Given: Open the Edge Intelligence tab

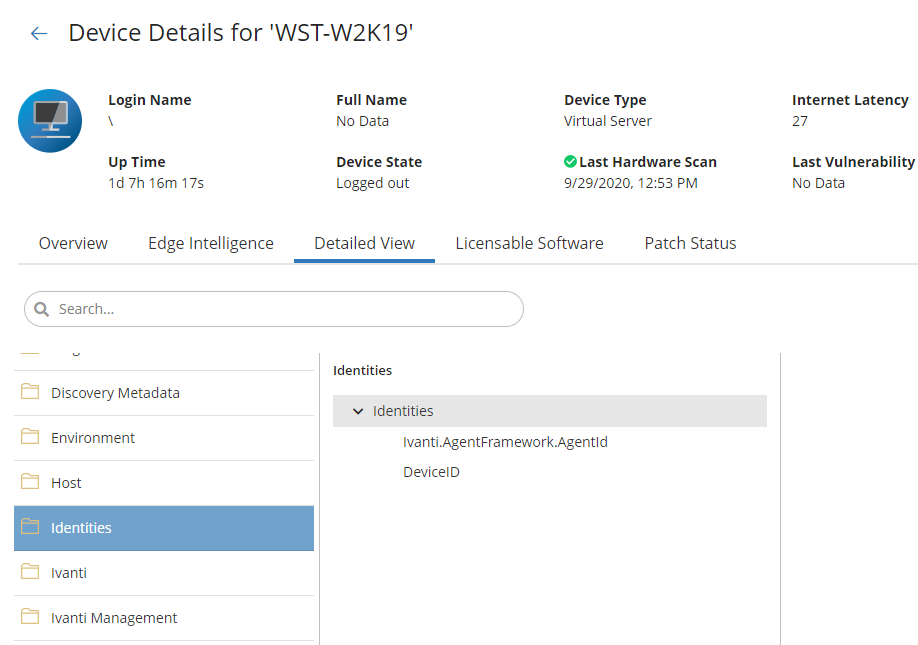Looking at the screenshot, I should (x=211, y=243).
